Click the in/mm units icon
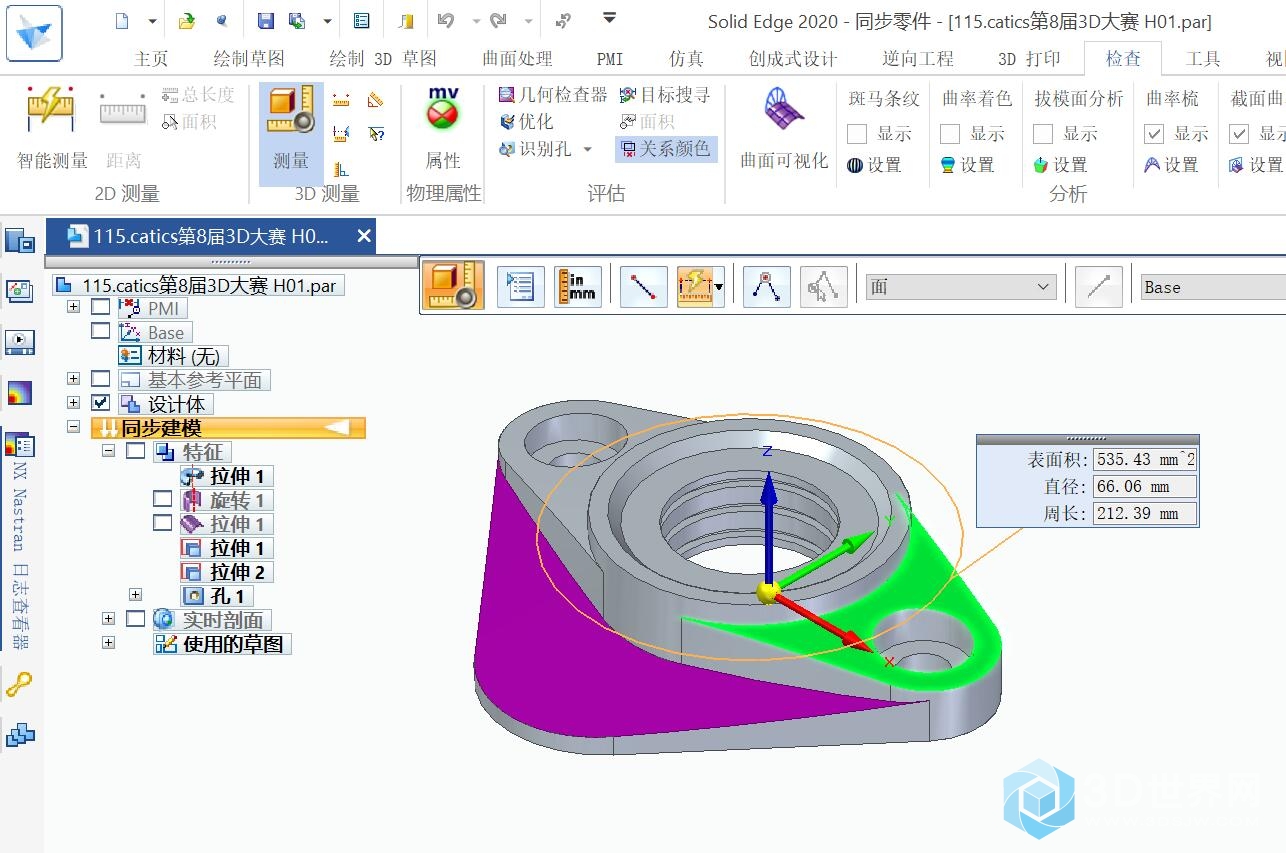This screenshot has height=853, width=1286. (578, 287)
